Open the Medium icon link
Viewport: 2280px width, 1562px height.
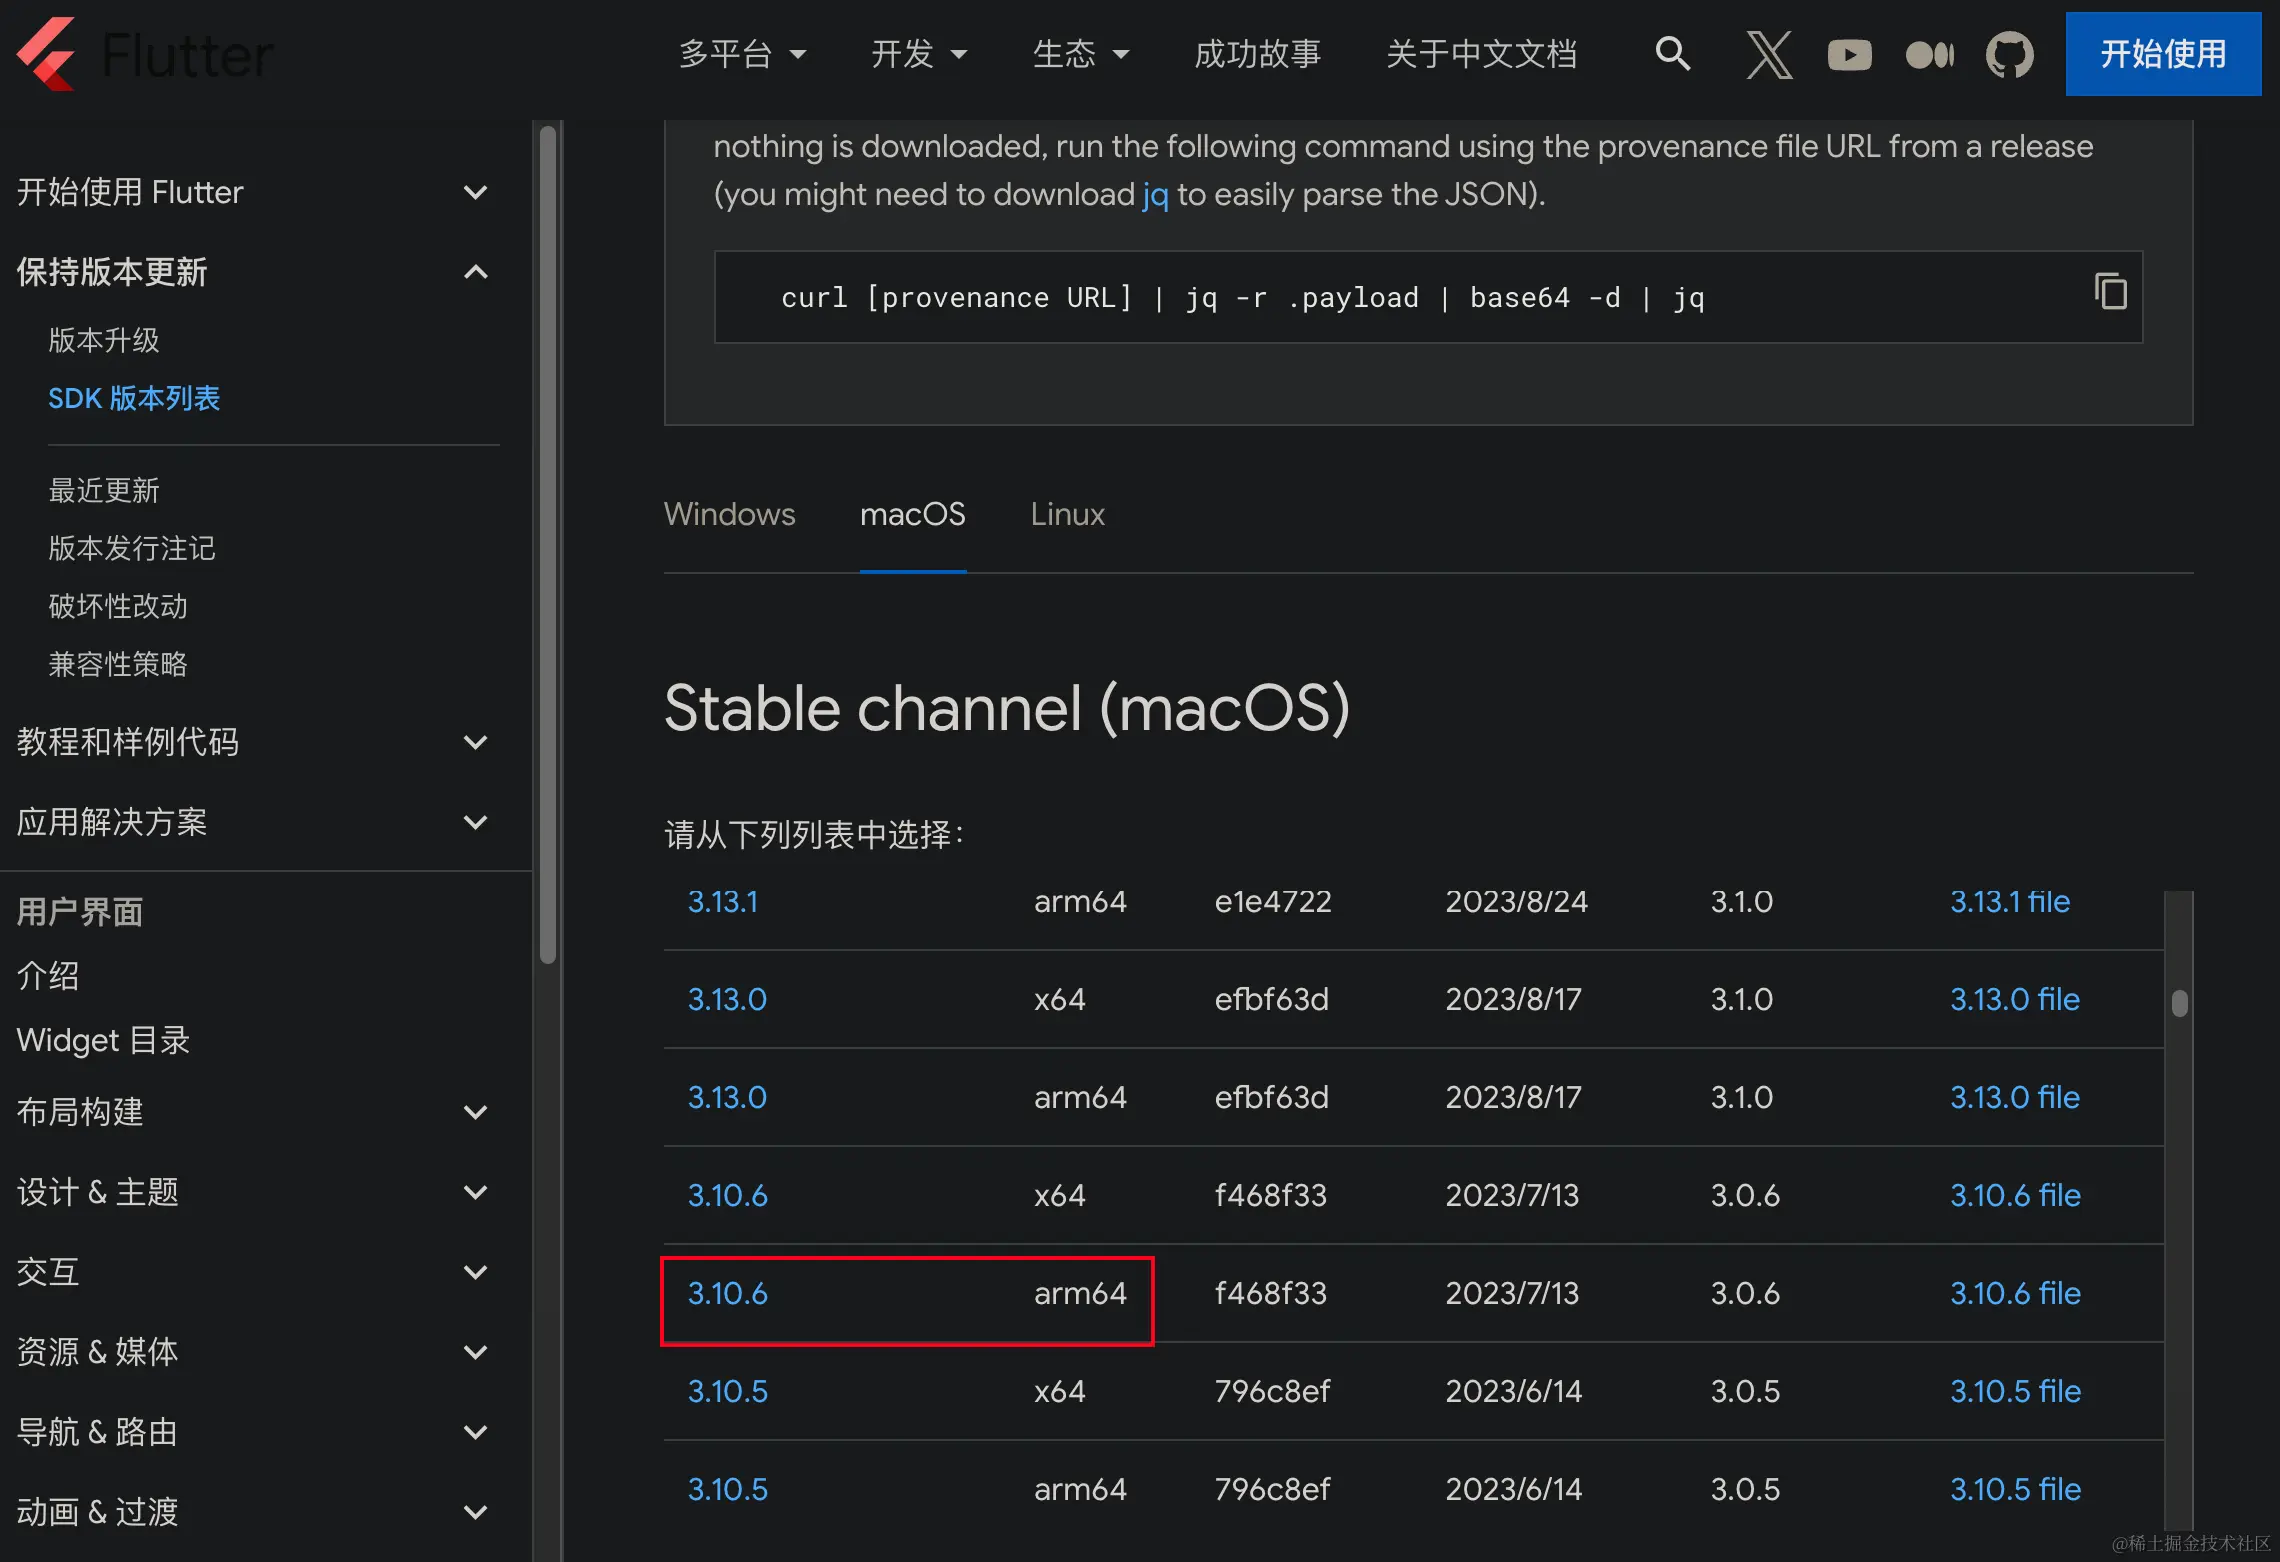[1929, 54]
